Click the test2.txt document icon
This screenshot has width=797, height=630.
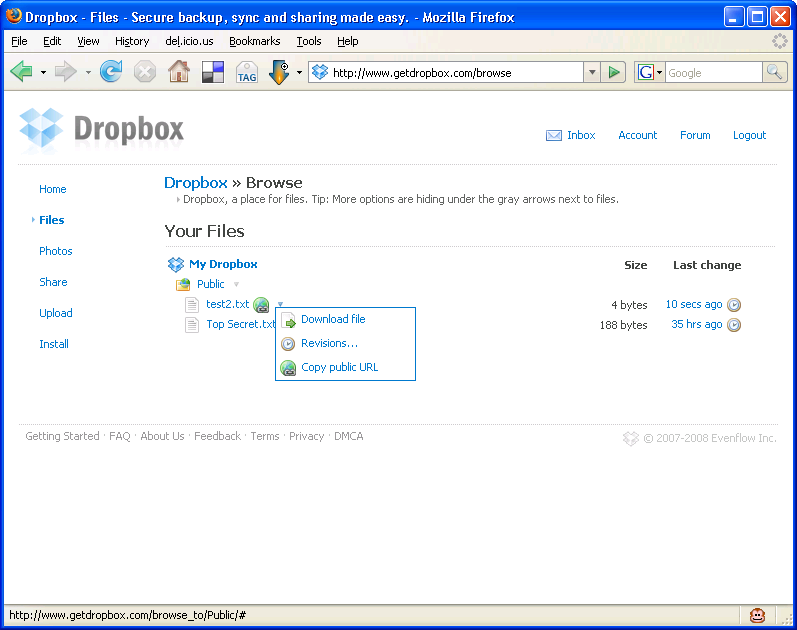click(x=192, y=305)
